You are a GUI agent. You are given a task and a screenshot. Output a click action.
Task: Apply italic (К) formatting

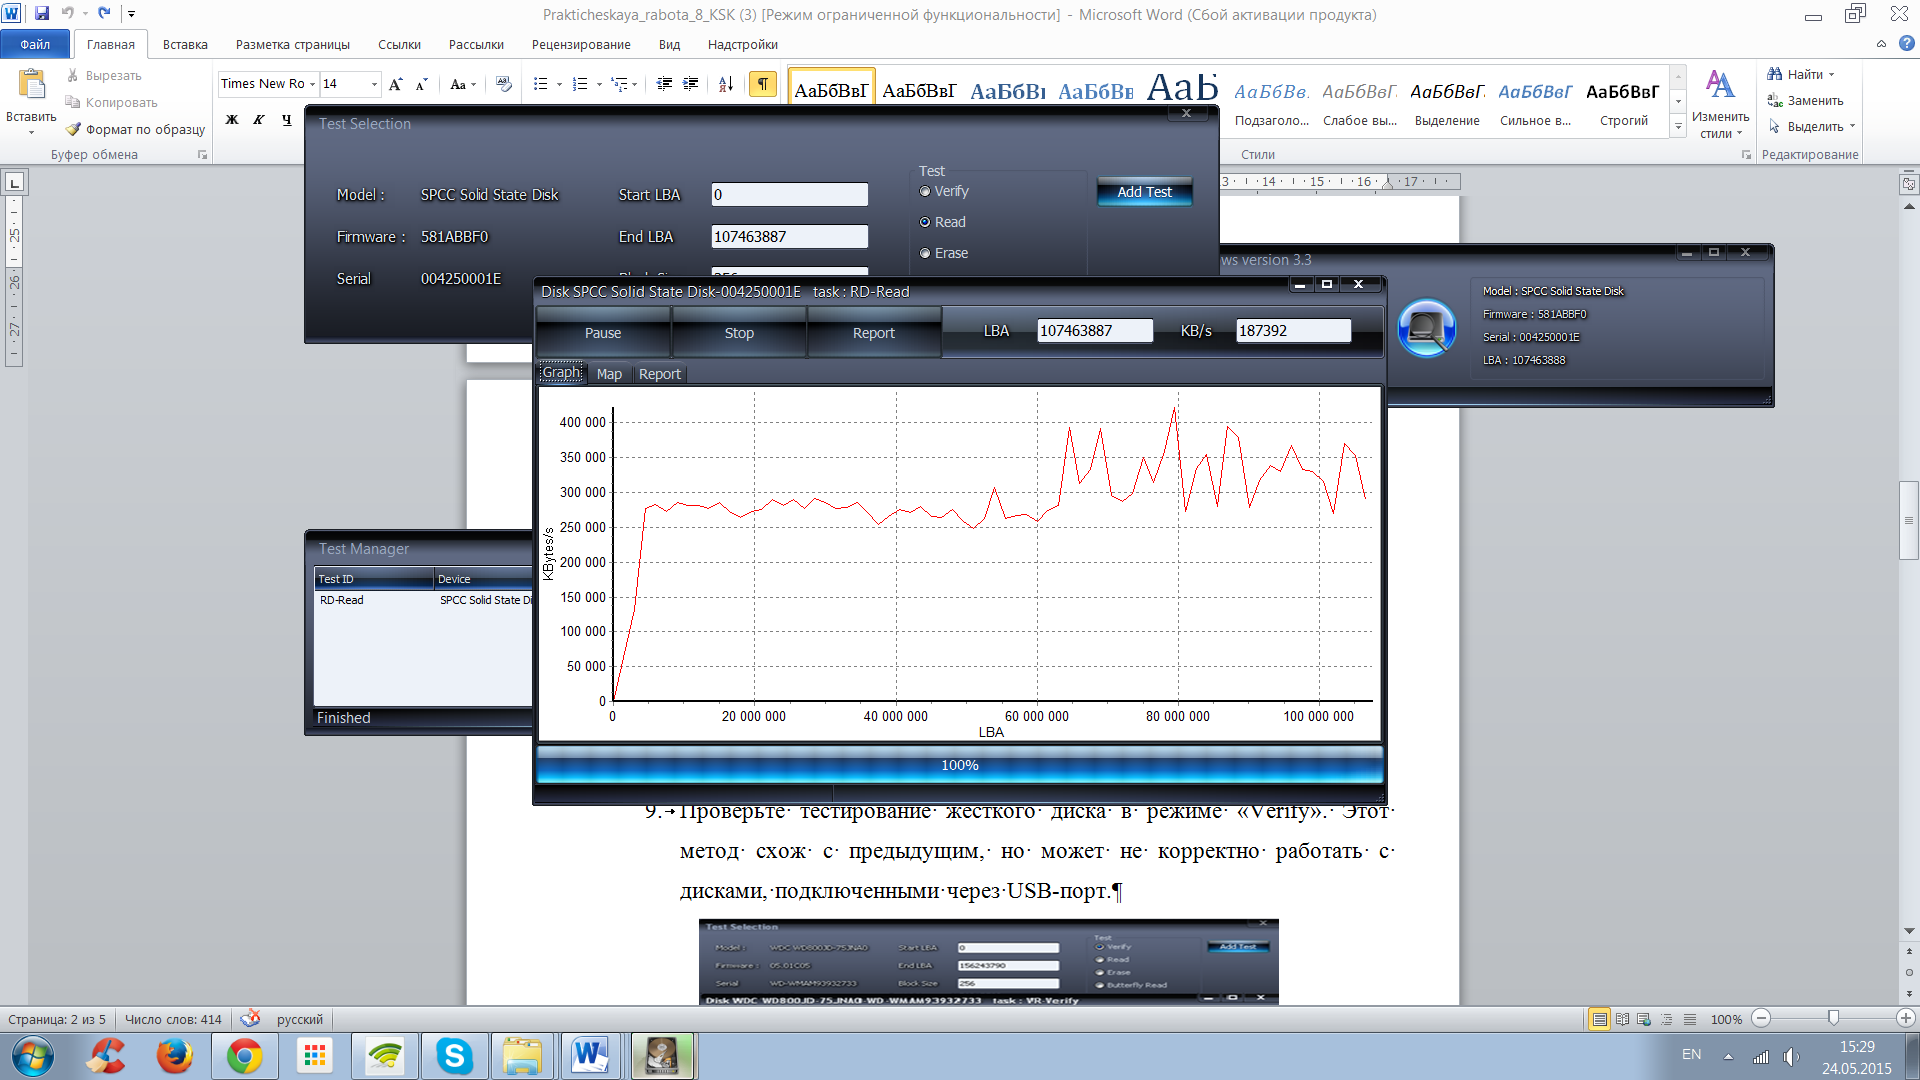coord(258,119)
